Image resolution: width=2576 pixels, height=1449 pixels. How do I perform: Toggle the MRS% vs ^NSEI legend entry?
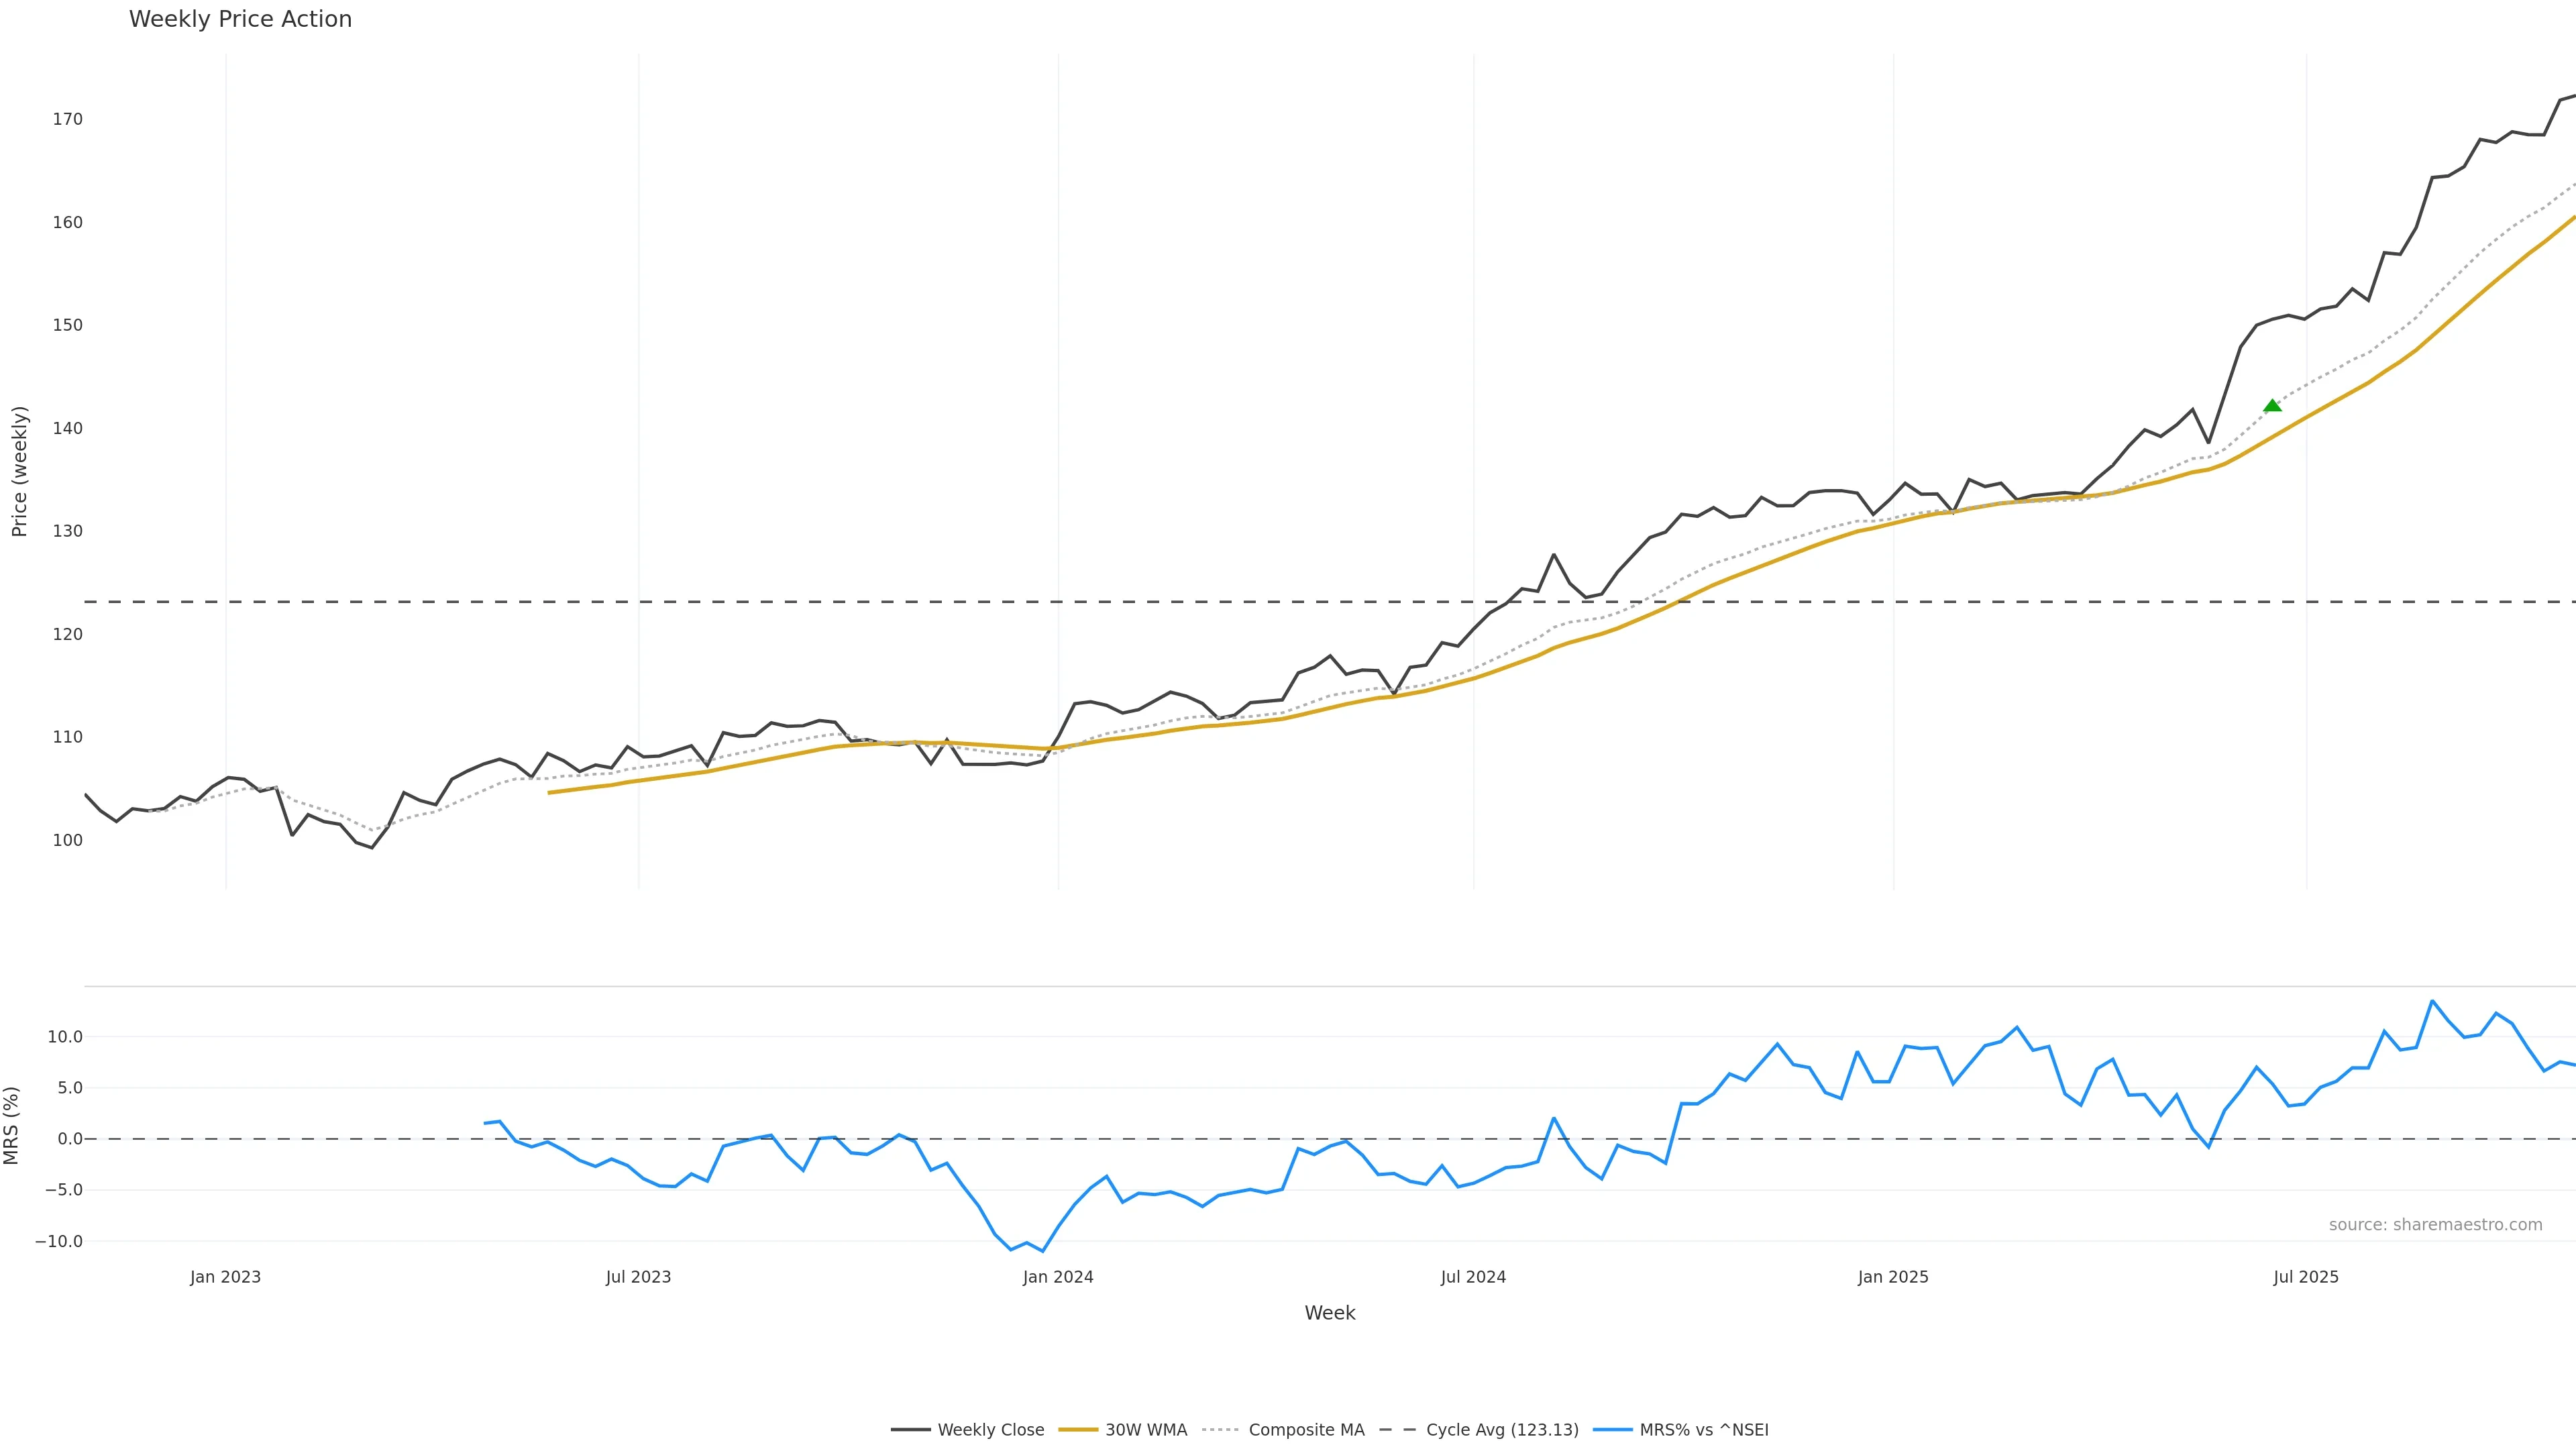click(1704, 1430)
